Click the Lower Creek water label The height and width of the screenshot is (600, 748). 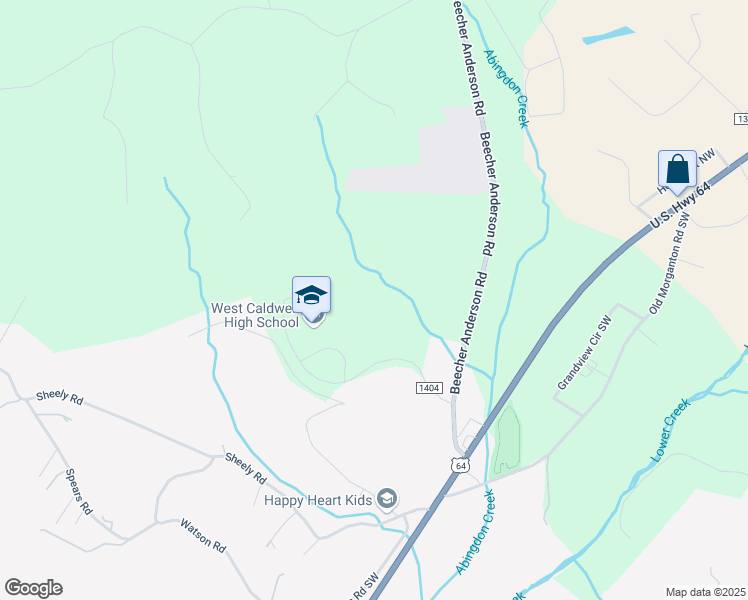tap(670, 430)
